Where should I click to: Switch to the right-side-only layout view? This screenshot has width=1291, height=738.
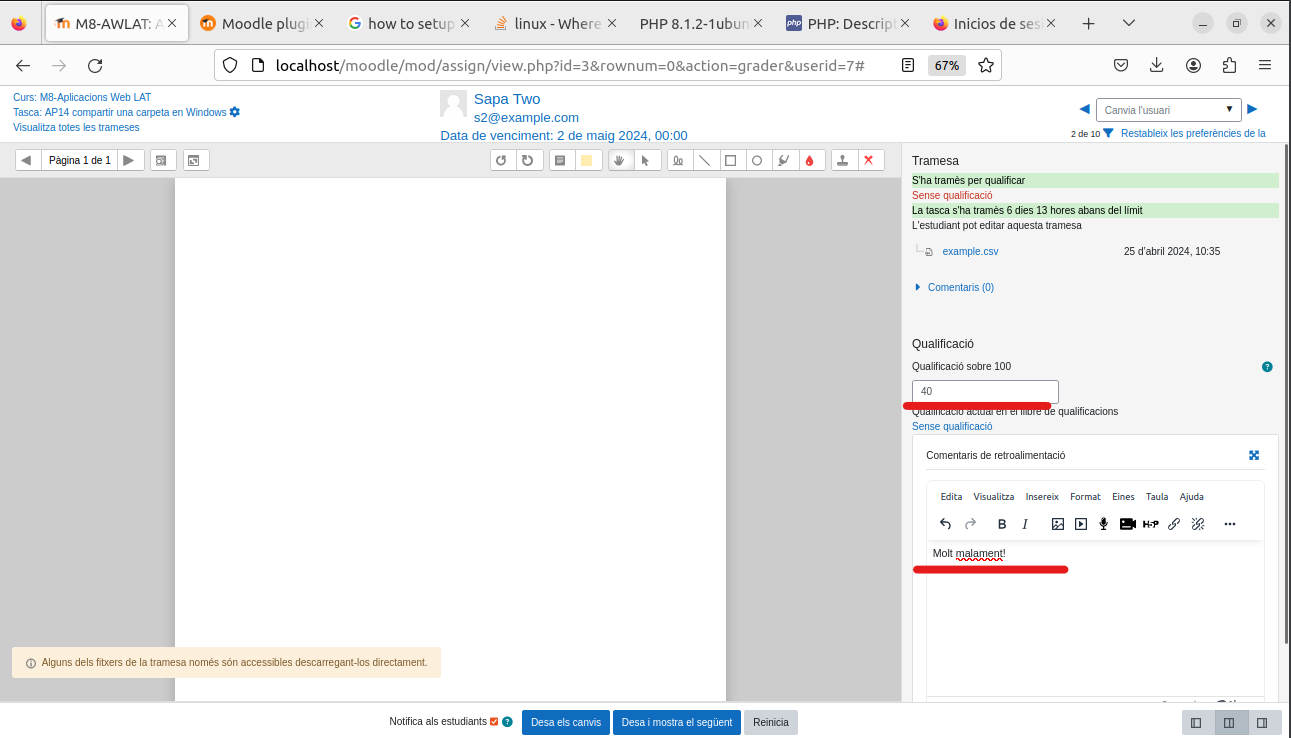coord(1262,723)
